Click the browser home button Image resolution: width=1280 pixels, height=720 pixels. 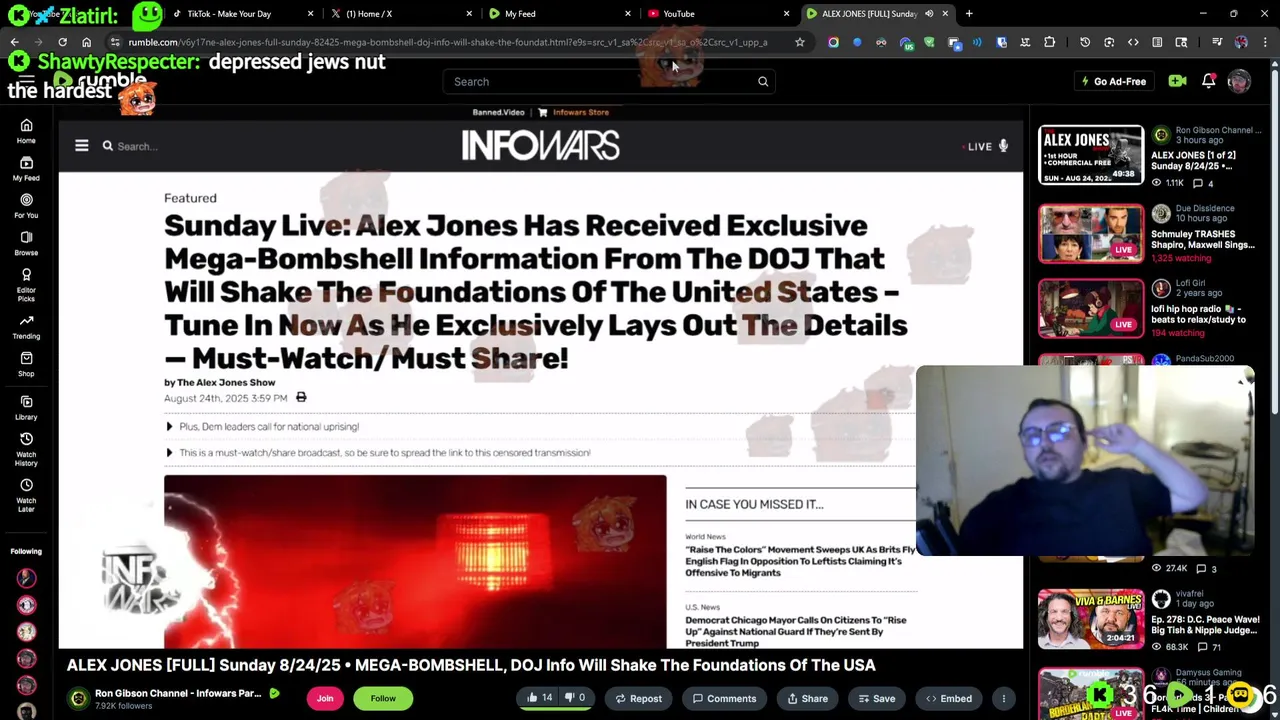pyautogui.click(x=86, y=42)
